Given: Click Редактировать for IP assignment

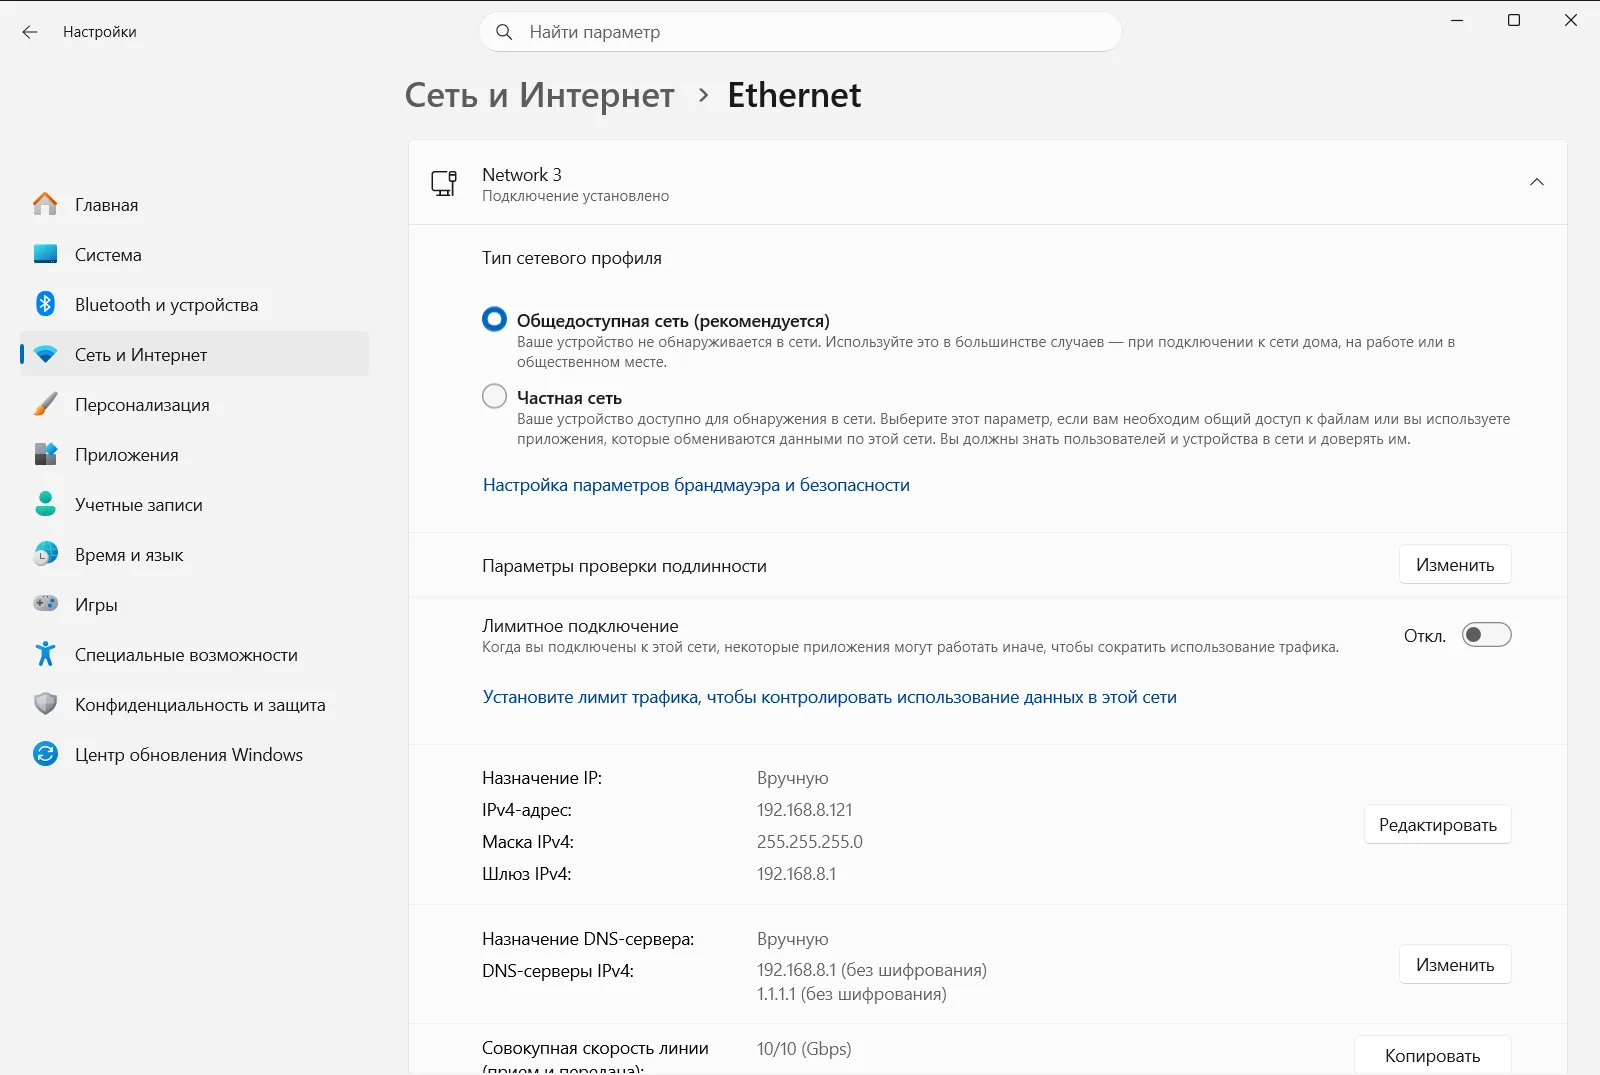Looking at the screenshot, I should pos(1438,825).
